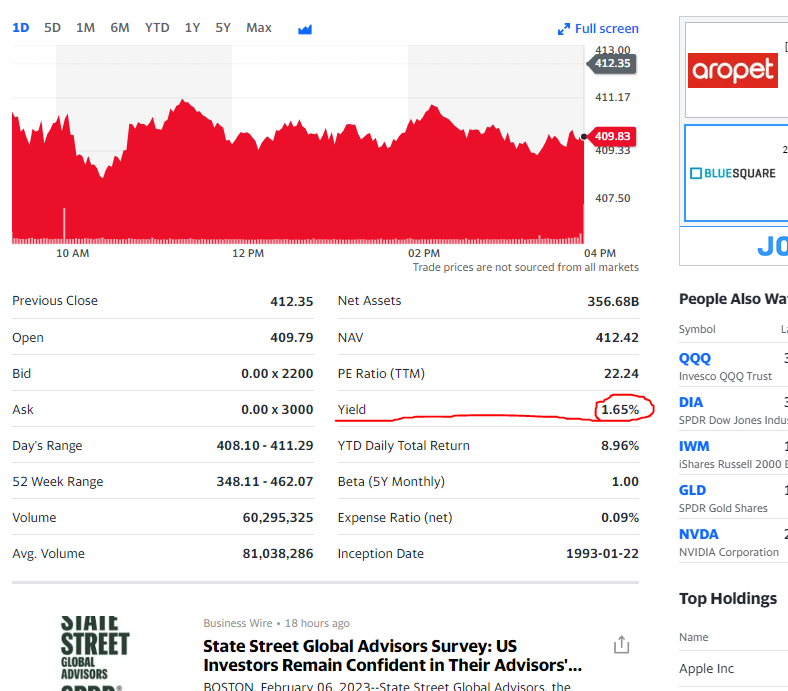The height and width of the screenshot is (691, 788).
Task: Click the Business Wire source label
Action: point(237,623)
